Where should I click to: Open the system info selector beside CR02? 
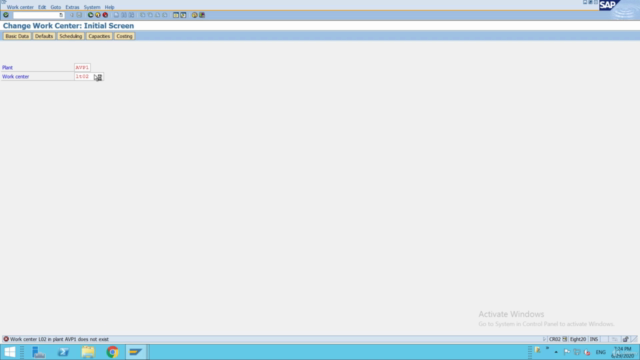[x=564, y=339]
